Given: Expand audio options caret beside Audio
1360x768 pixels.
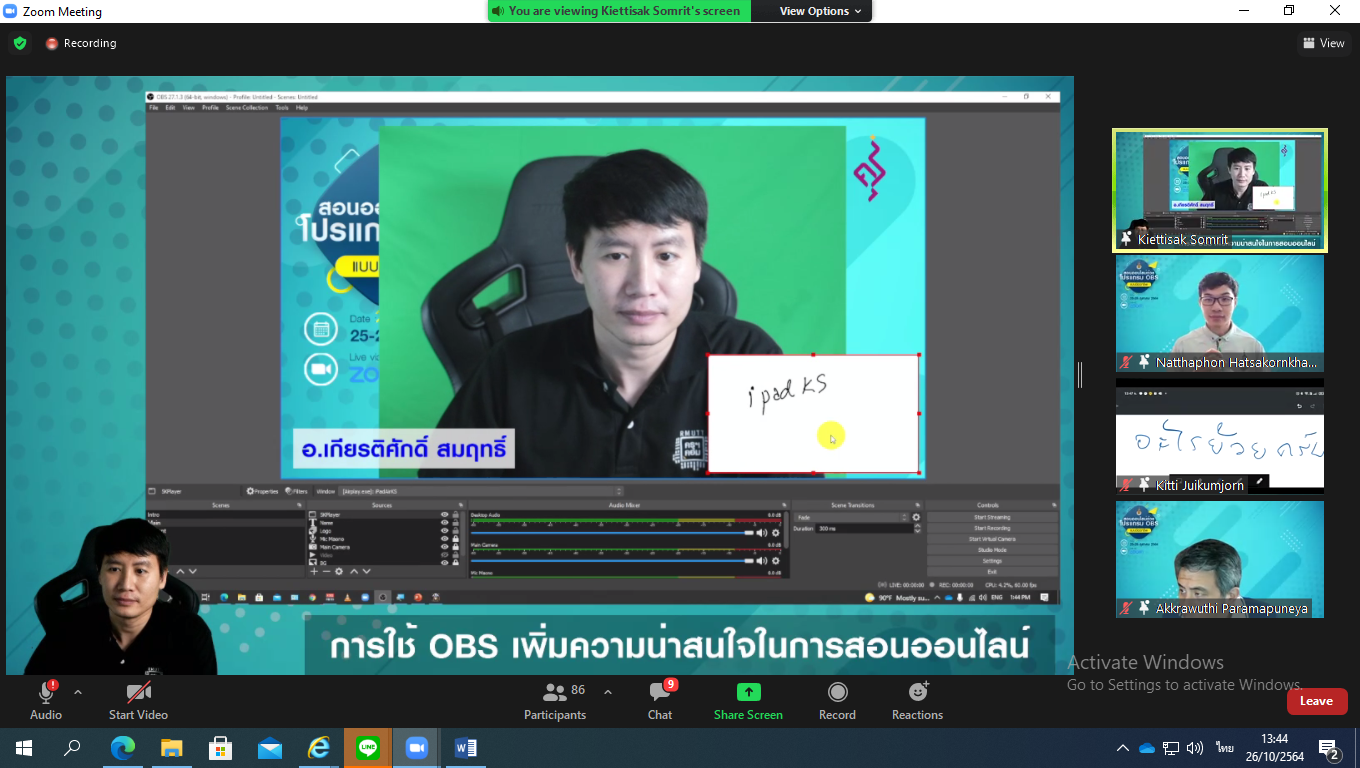Looking at the screenshot, I should click(78, 692).
